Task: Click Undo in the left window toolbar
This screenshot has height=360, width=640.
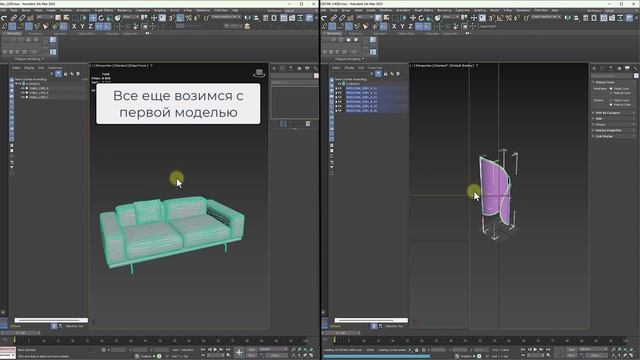Action: (x=4, y=18)
